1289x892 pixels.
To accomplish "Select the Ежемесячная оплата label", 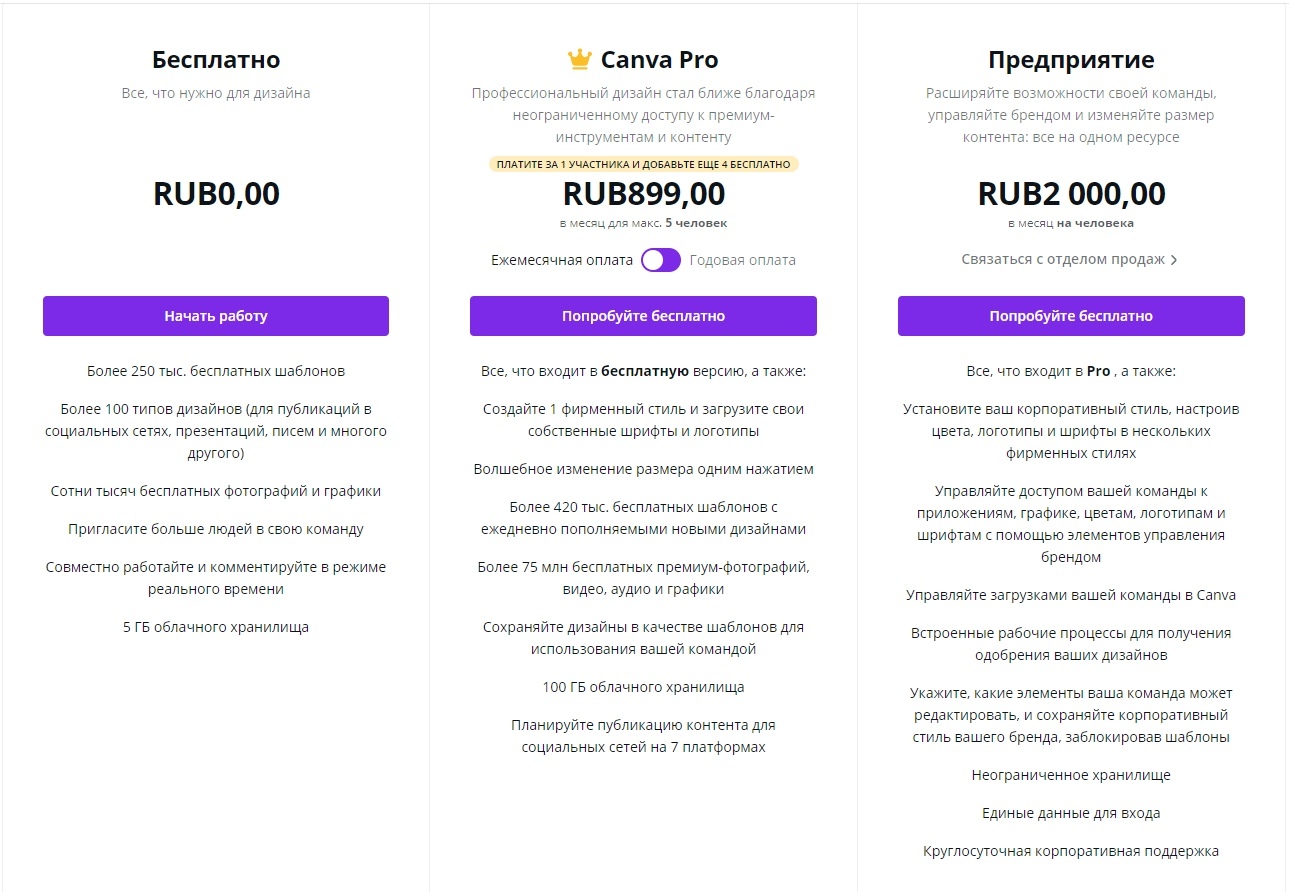I will click(562, 260).
